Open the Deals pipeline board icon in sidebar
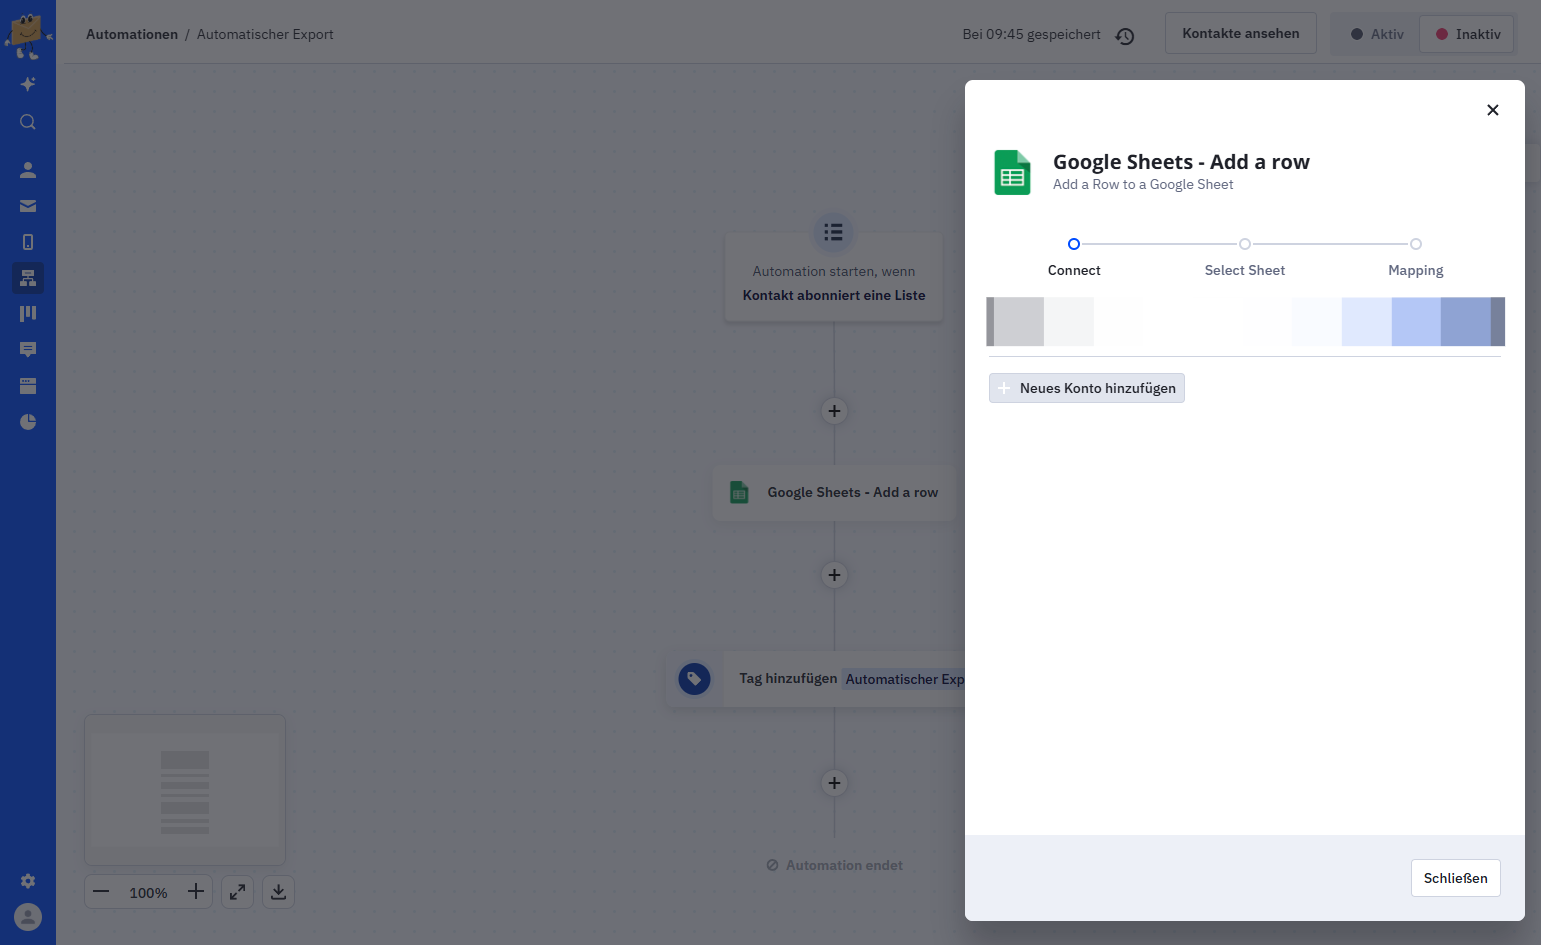Viewport: 1541px width, 945px height. tap(28, 314)
